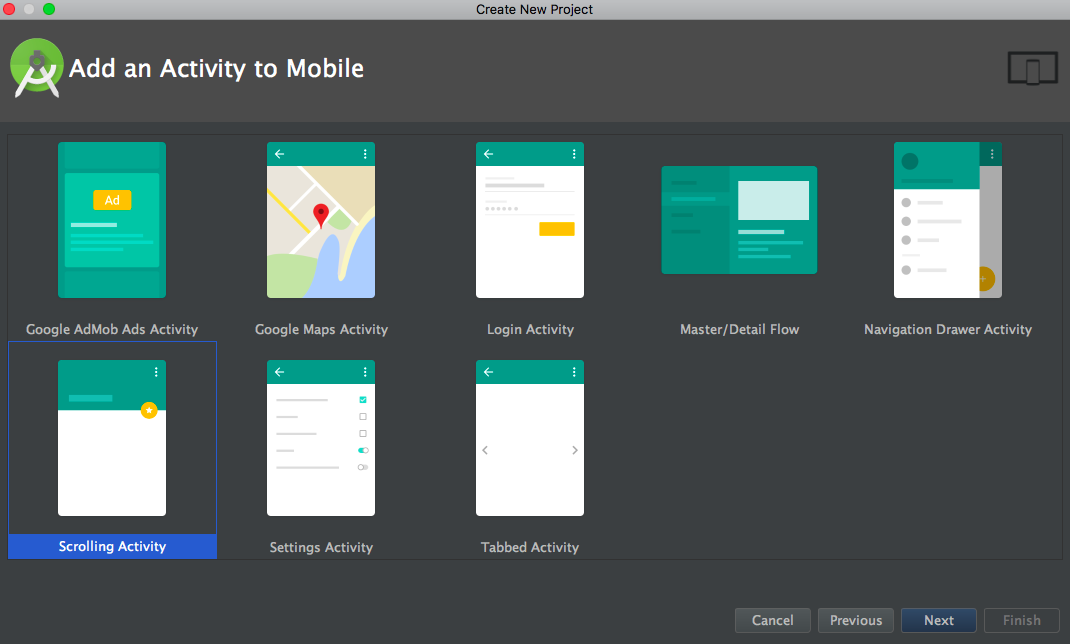Cancel the new project wizard
The width and height of the screenshot is (1070, 644).
(x=772, y=620)
